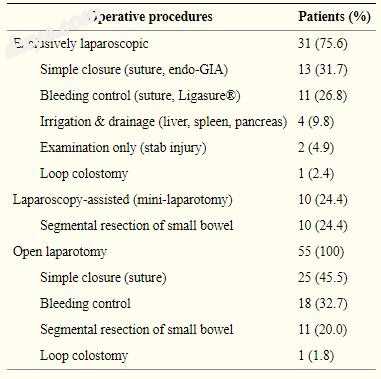This screenshot has height=379, width=381.
Task: Click the 'Open laparotomy' row label
Action: [x=60, y=252]
